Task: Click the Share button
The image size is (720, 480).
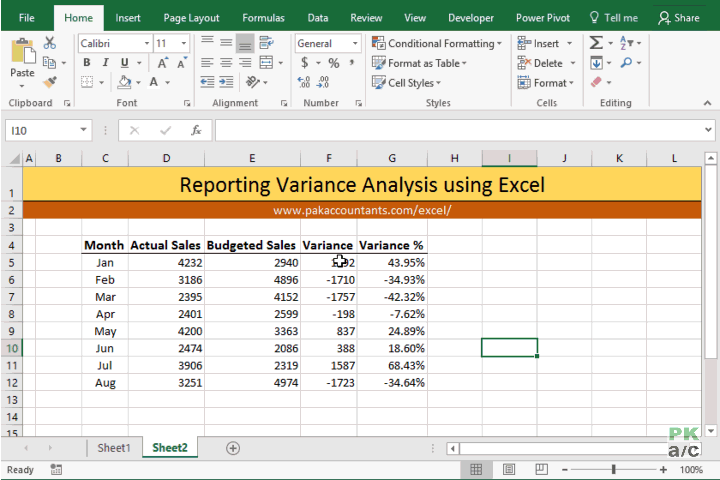Action: click(679, 18)
